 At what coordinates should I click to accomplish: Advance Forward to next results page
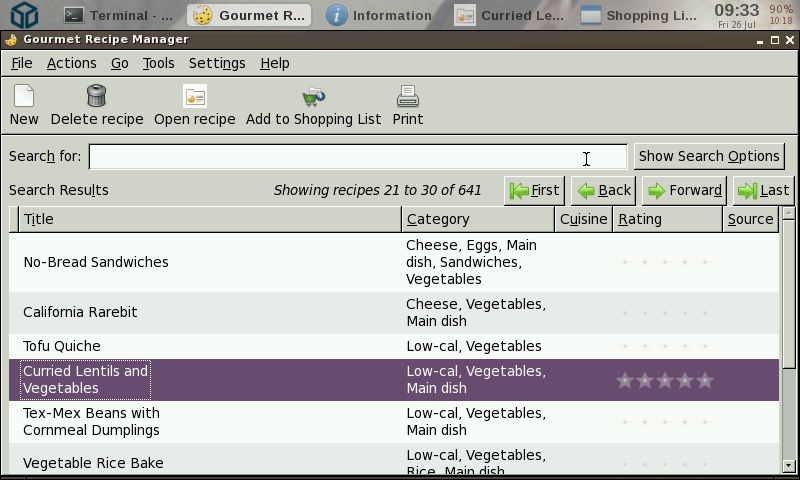click(x=684, y=190)
